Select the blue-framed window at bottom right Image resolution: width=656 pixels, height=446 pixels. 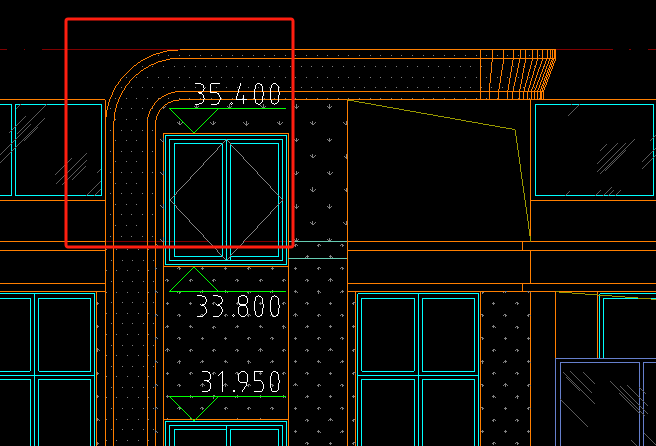(x=606, y=402)
